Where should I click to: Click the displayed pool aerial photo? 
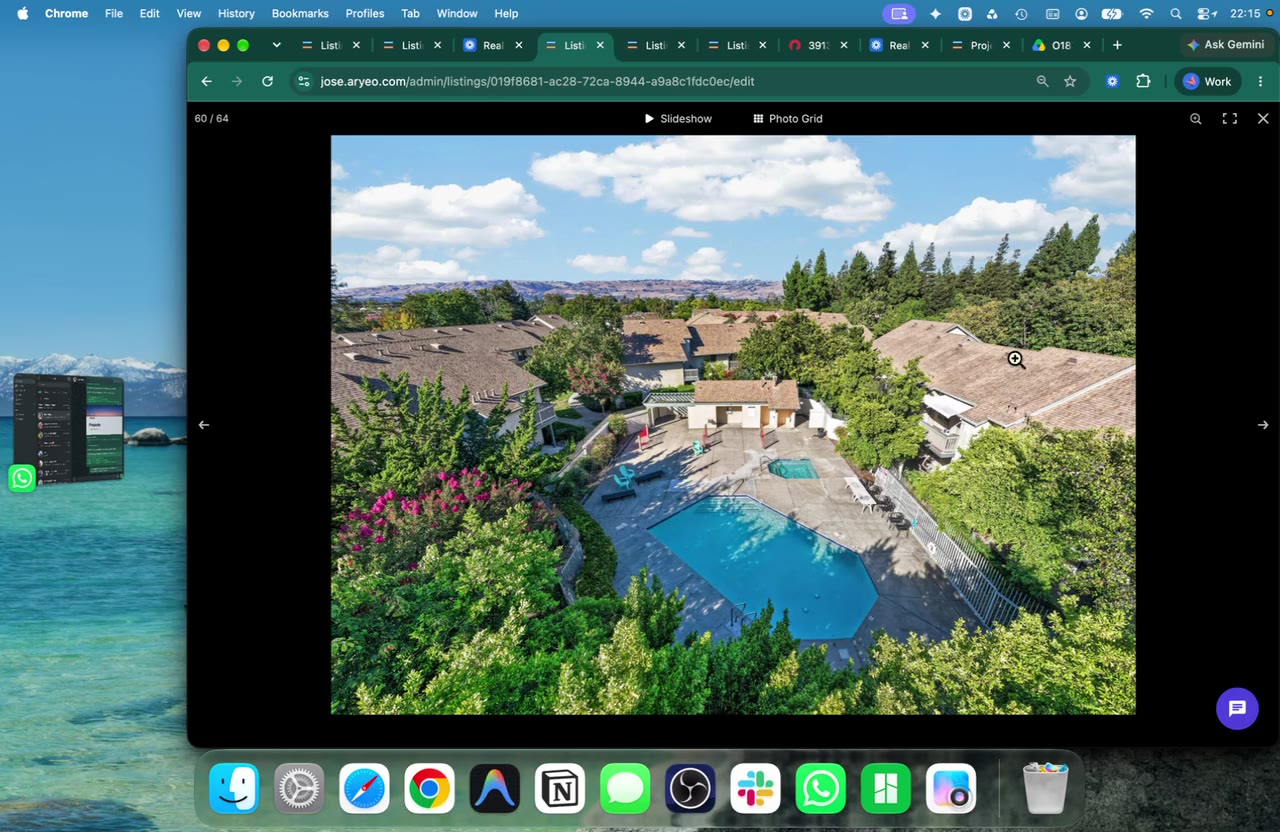pos(733,425)
